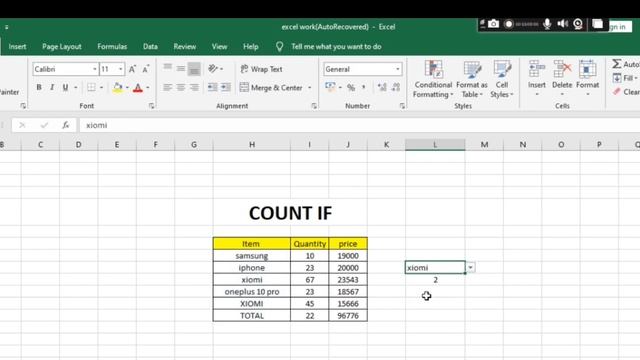
Task: Click Fill down icon
Action: pyautogui.click(x=617, y=78)
